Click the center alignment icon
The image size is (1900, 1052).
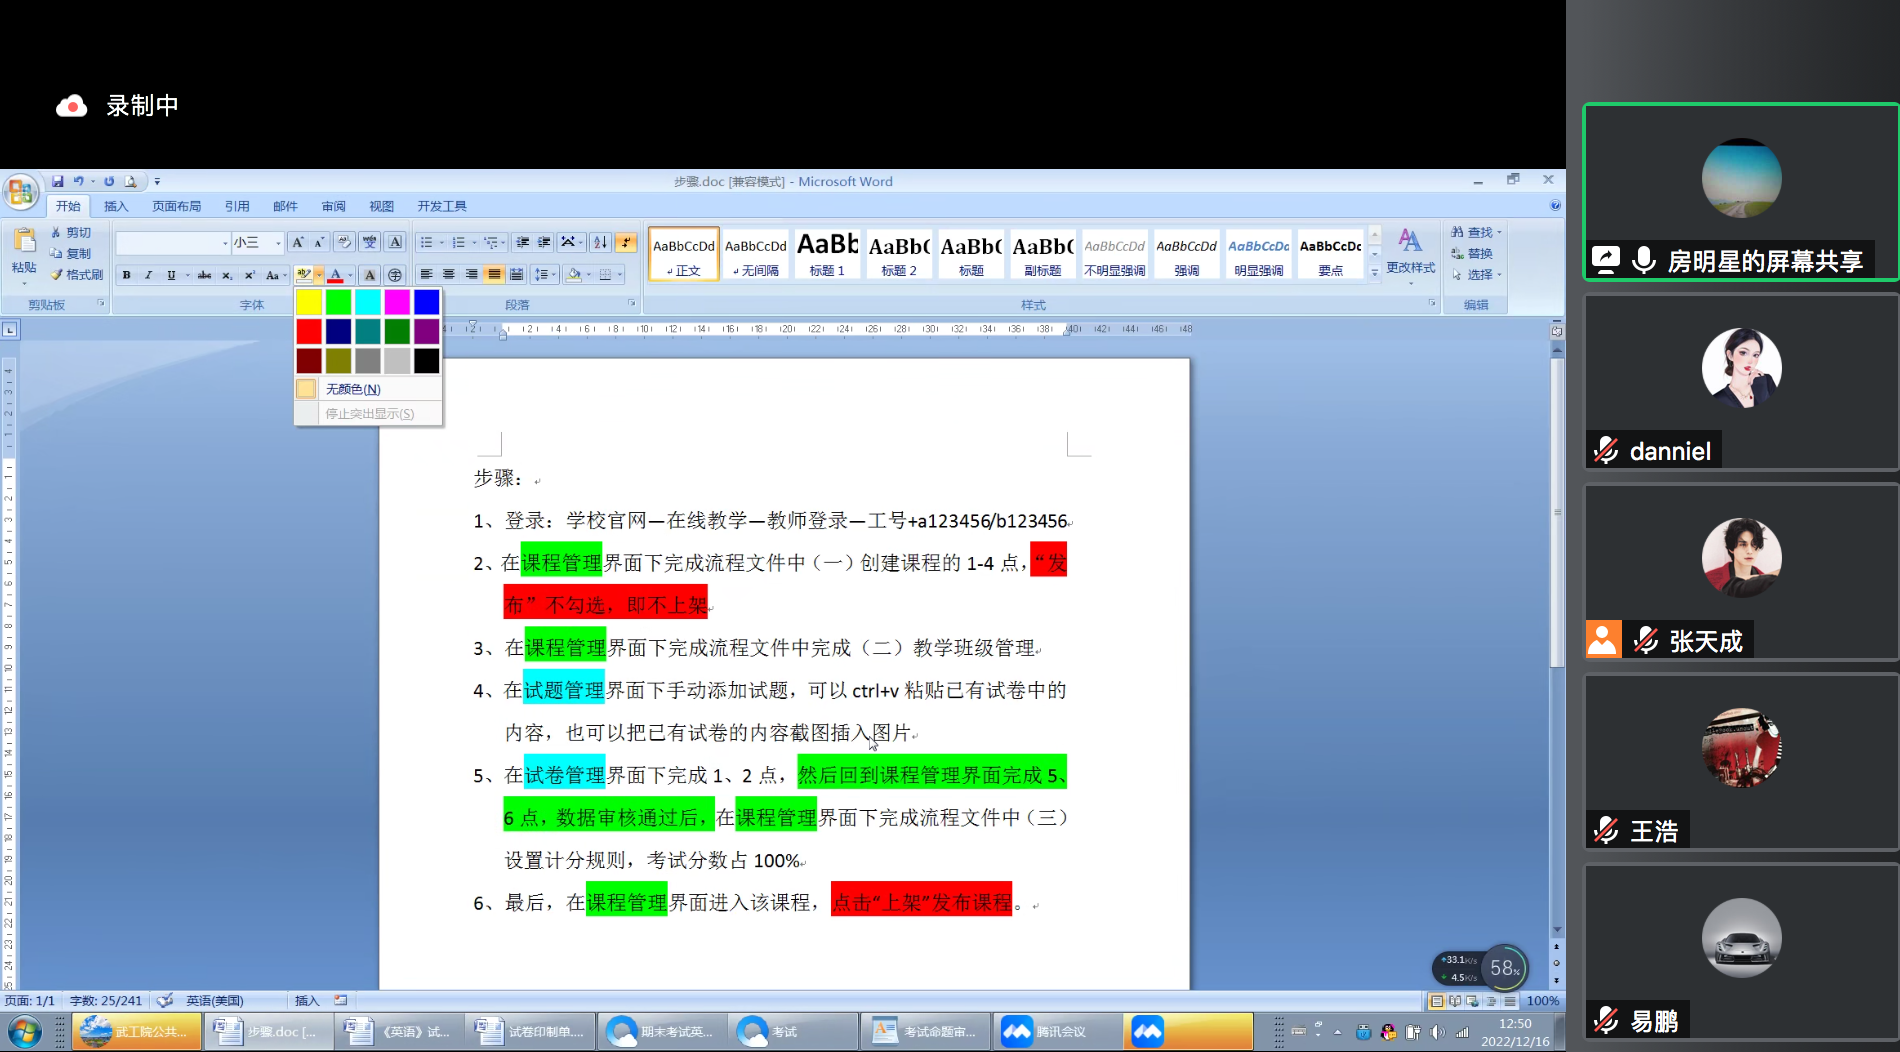tap(449, 274)
